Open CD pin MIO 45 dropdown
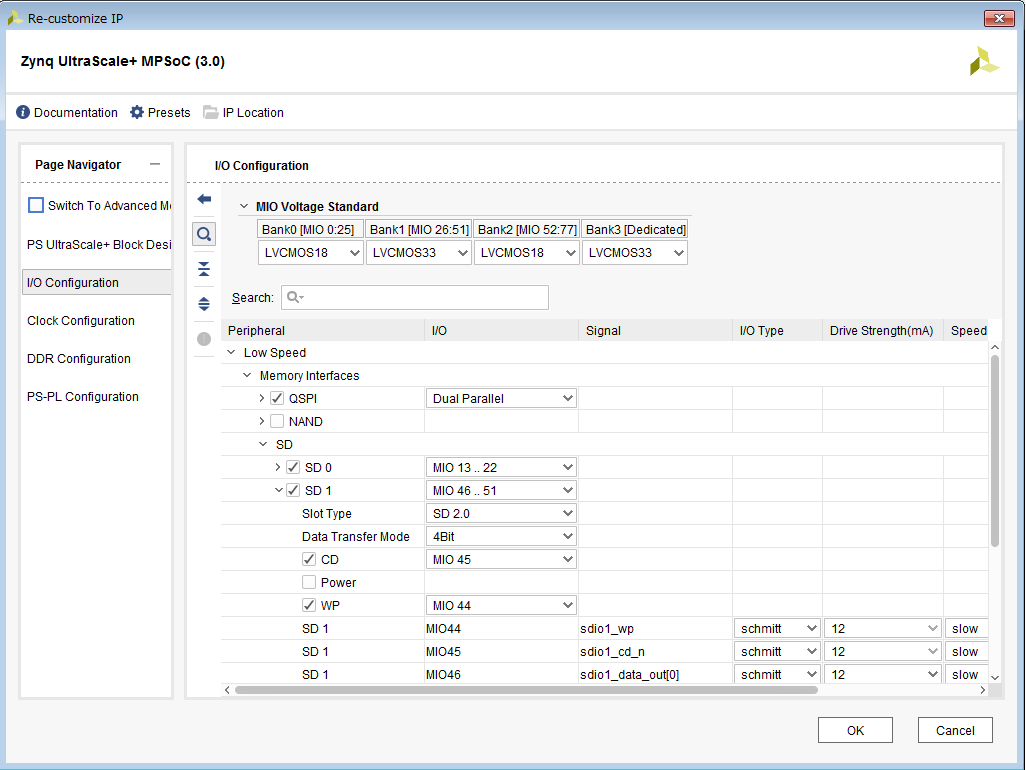The width and height of the screenshot is (1026, 770). (501, 559)
